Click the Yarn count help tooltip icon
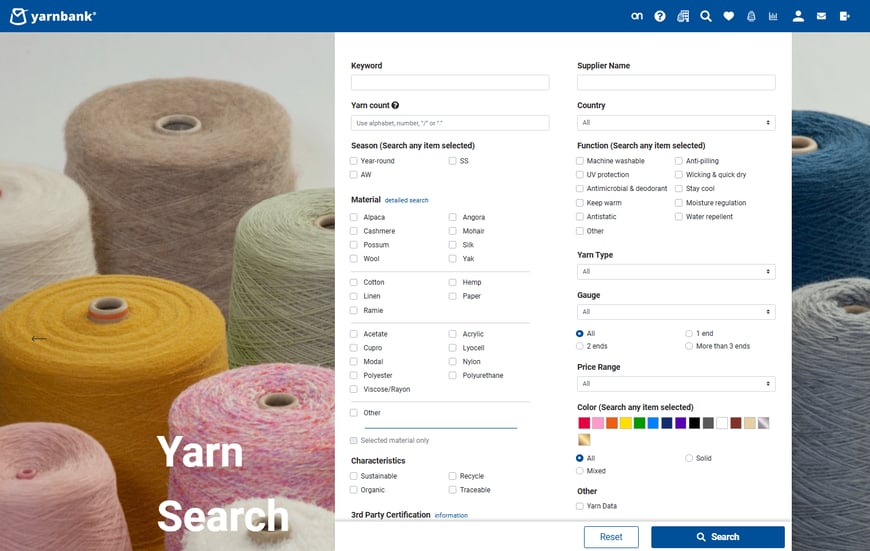The height and width of the screenshot is (551, 870). tap(395, 105)
